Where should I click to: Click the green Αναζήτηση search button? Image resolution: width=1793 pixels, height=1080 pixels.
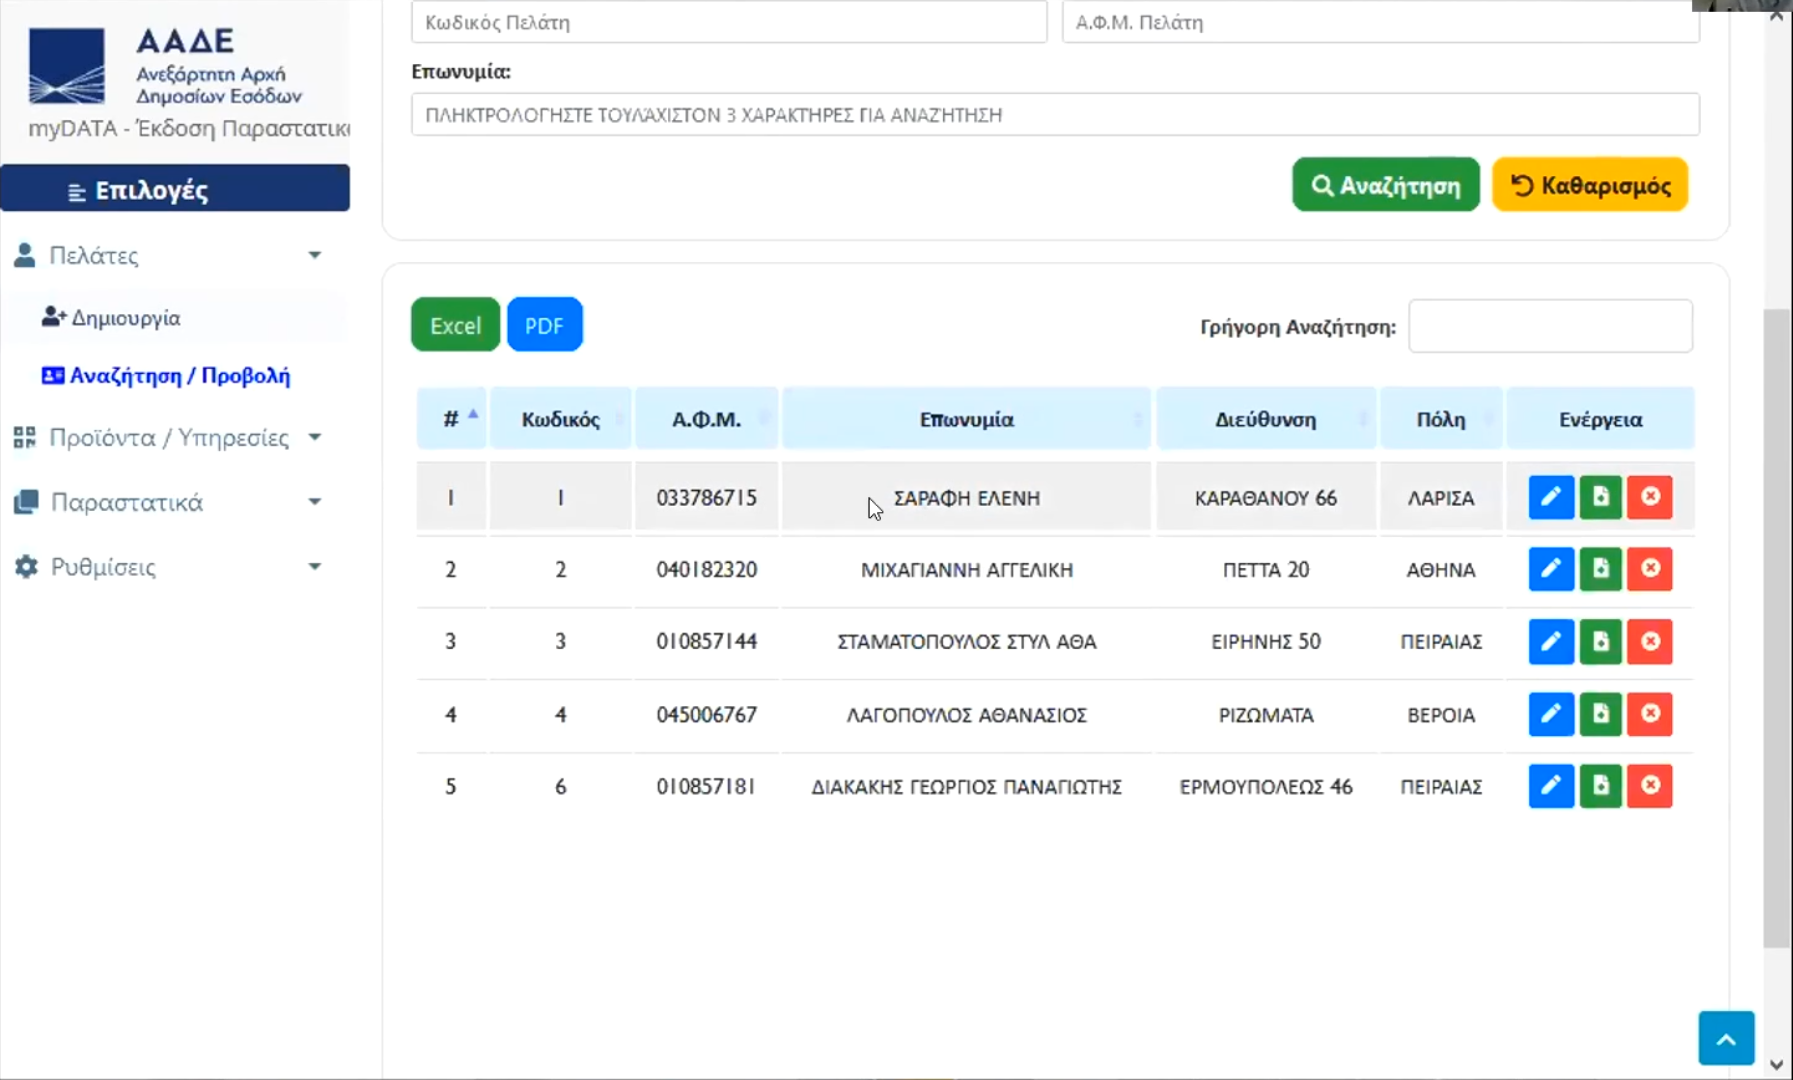pyautogui.click(x=1385, y=185)
